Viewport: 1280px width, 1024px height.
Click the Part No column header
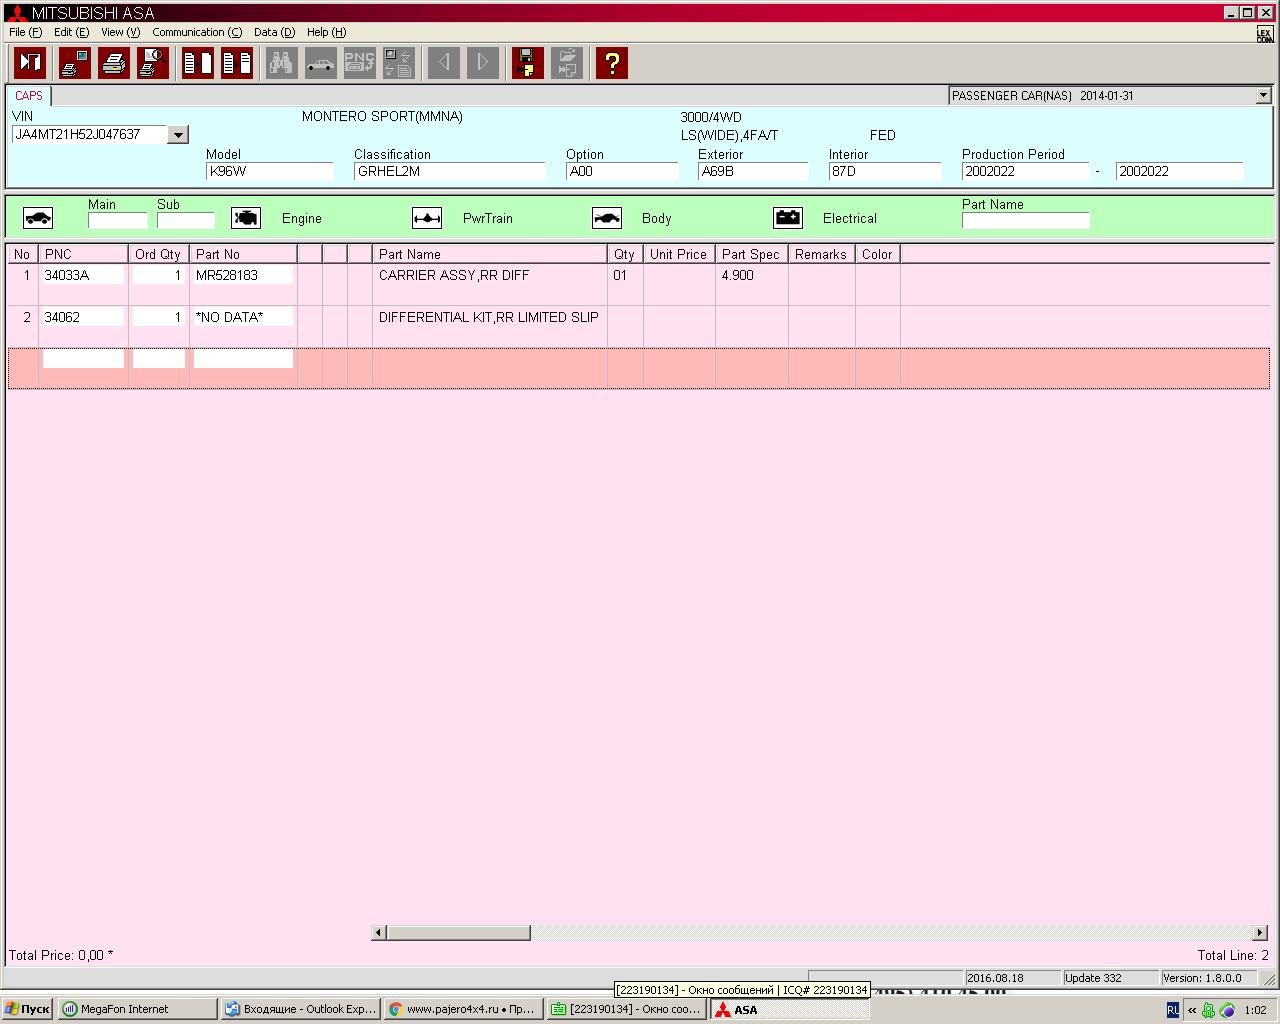[242, 254]
